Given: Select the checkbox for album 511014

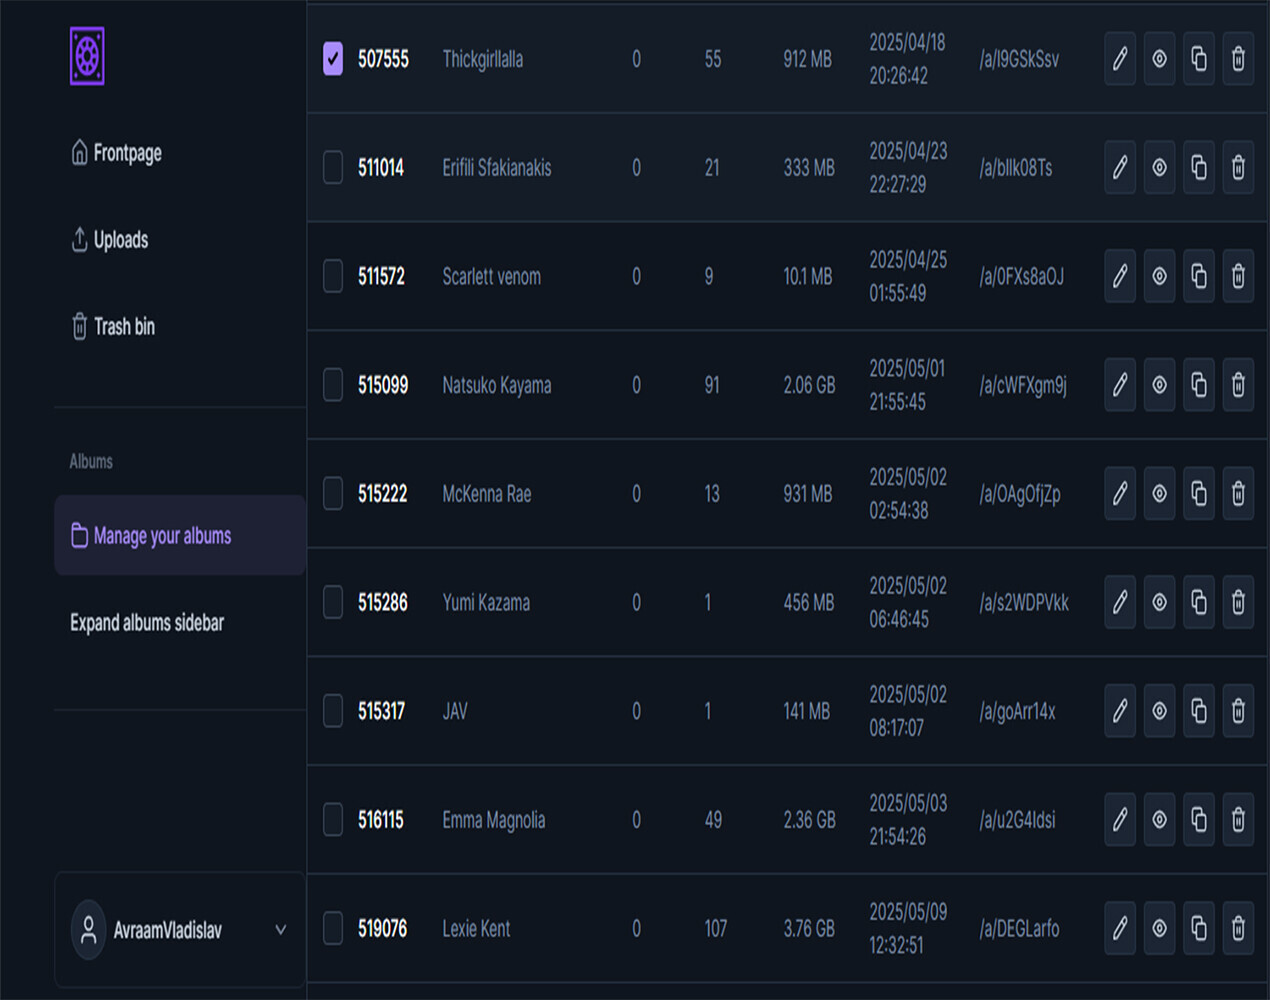Looking at the screenshot, I should [x=333, y=168].
